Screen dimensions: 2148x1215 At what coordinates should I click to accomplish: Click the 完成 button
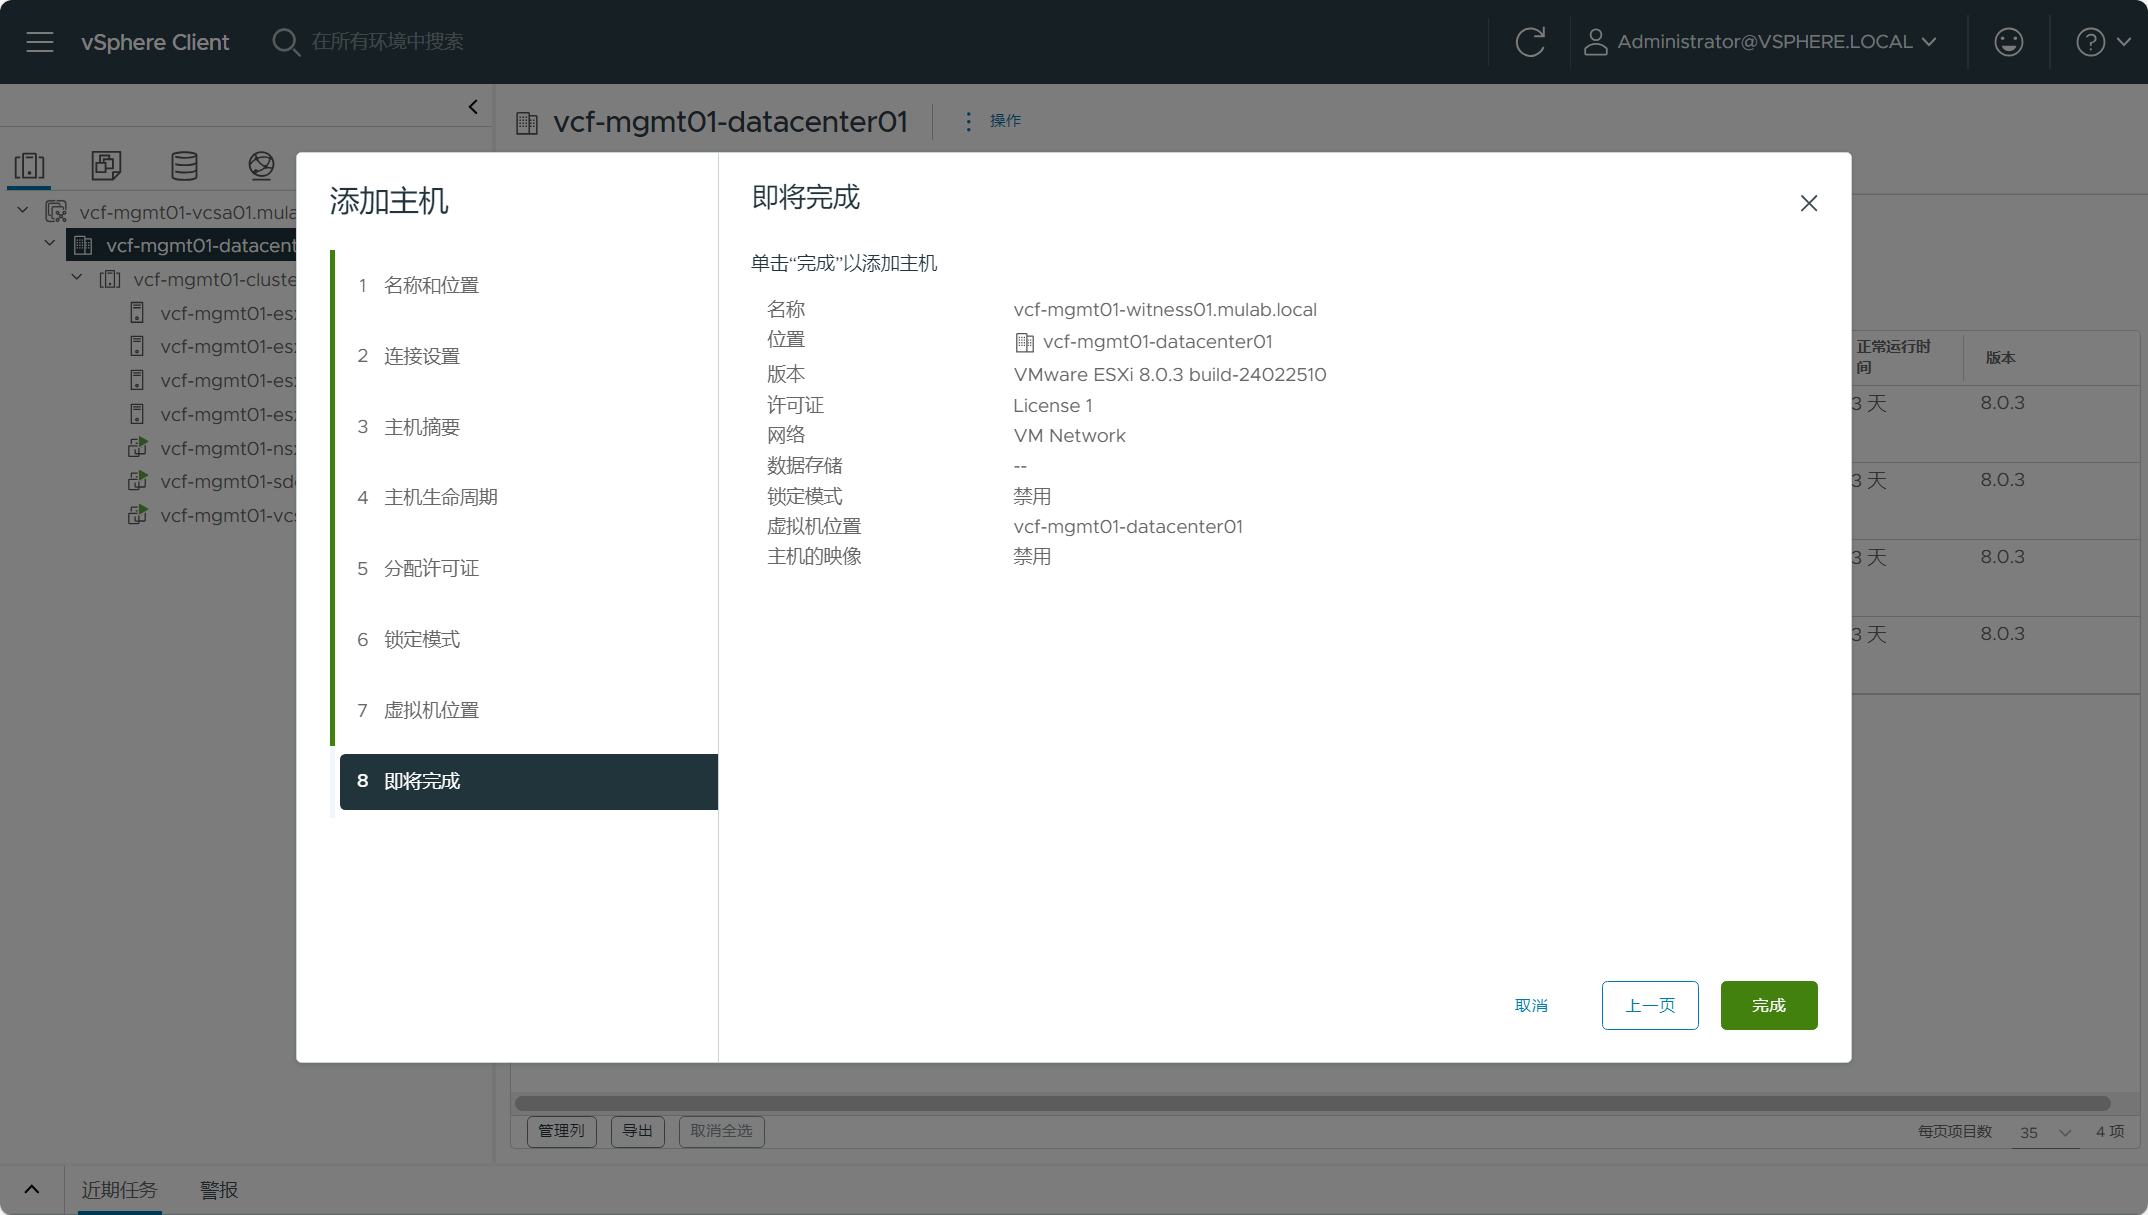point(1768,1005)
